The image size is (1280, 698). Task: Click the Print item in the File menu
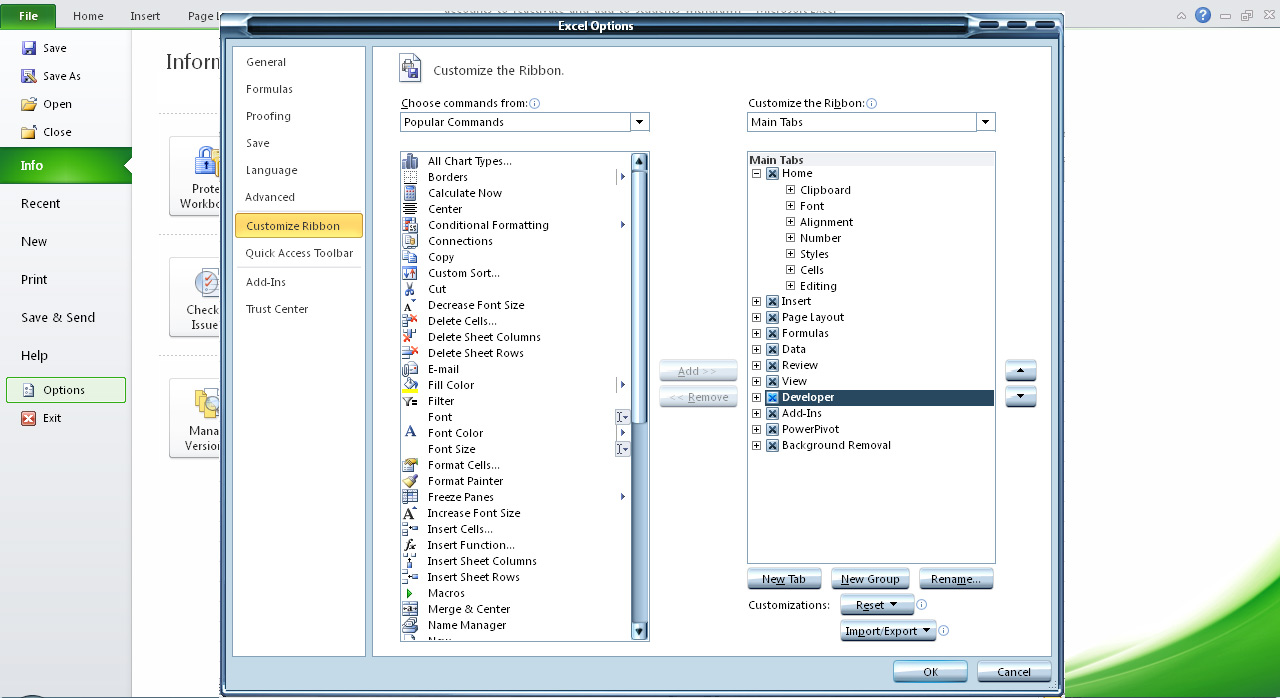[65, 280]
